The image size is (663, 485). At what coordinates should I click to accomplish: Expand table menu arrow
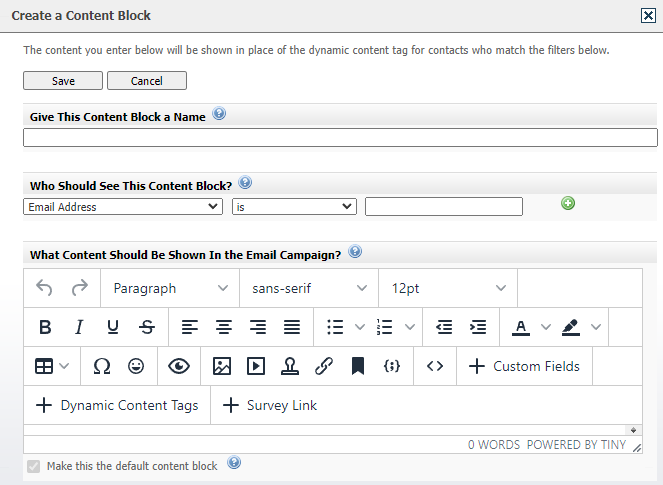coord(64,366)
